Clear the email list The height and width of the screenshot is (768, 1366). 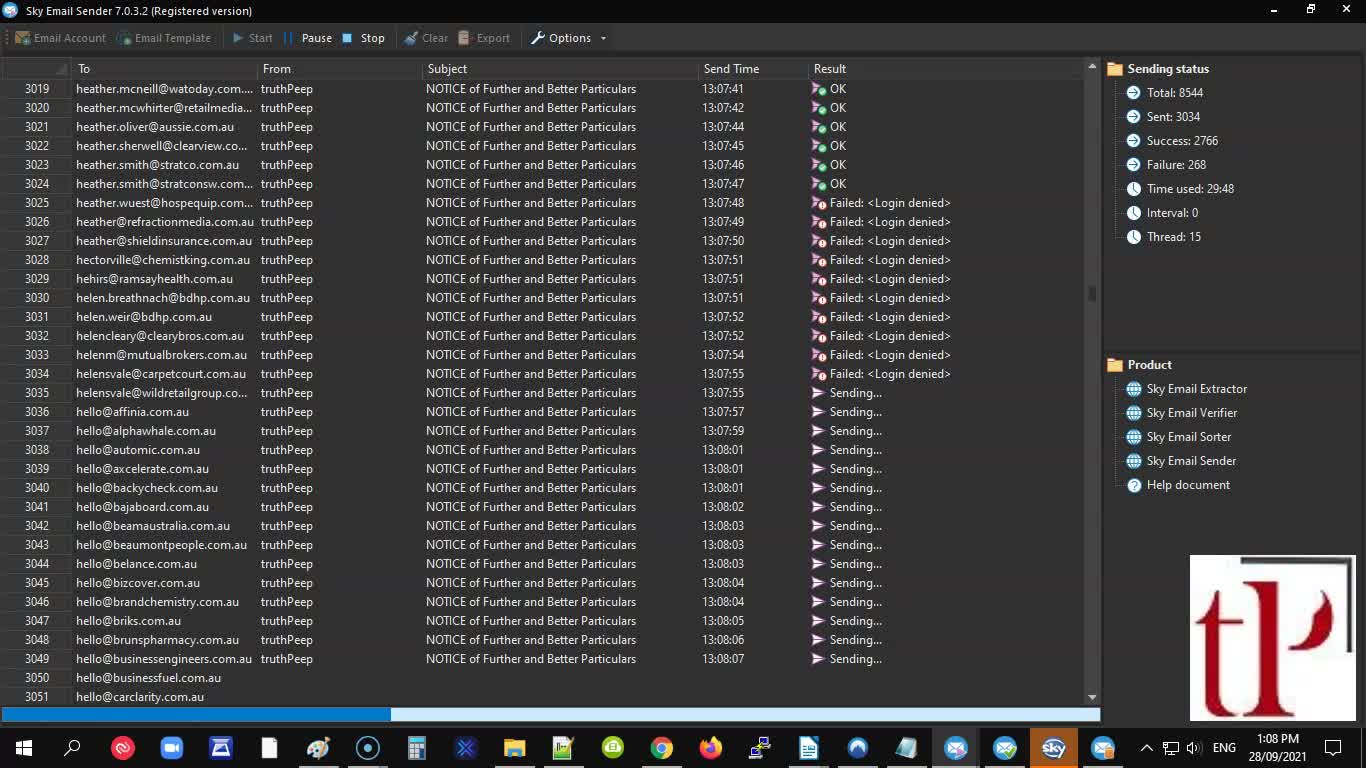coord(426,38)
